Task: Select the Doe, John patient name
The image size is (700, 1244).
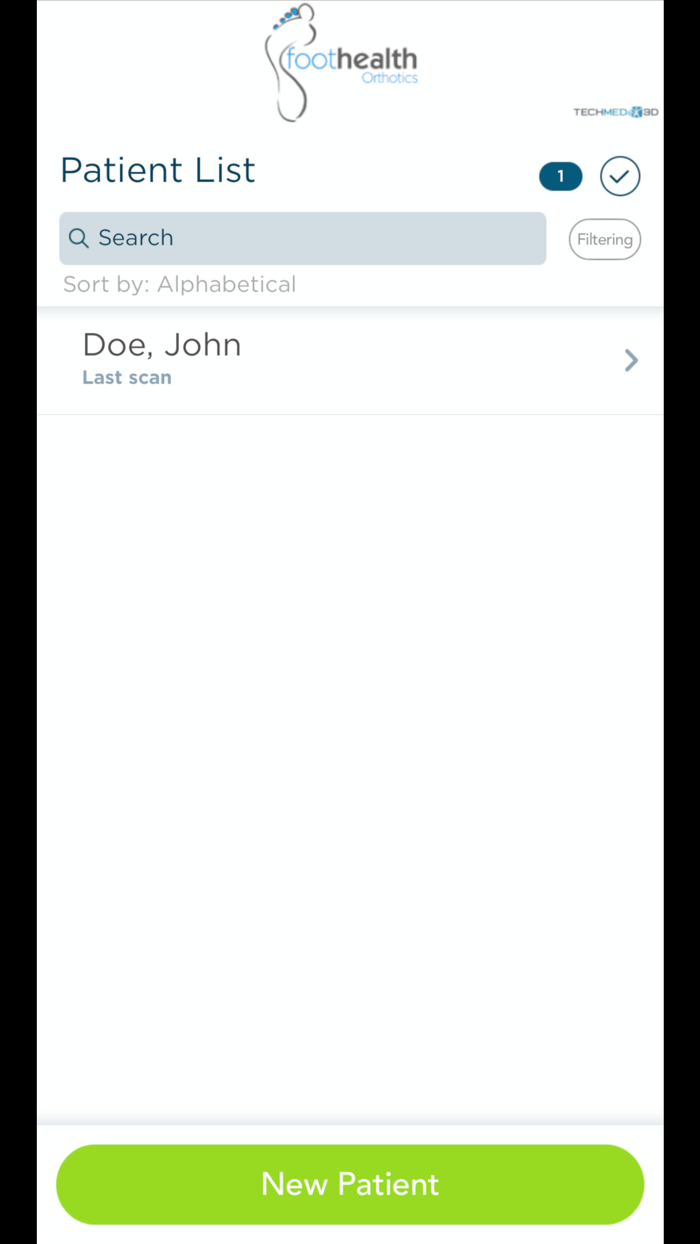Action: pos(162,345)
